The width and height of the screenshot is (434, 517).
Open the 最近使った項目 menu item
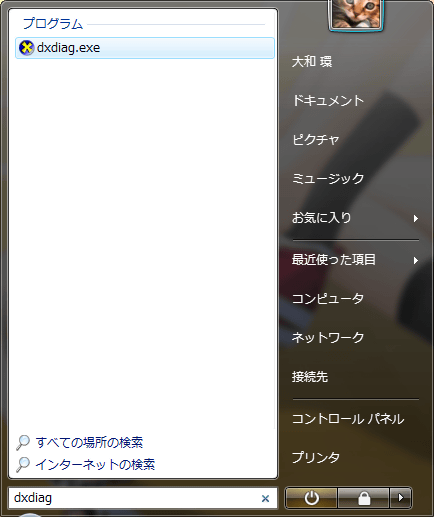click(x=334, y=260)
